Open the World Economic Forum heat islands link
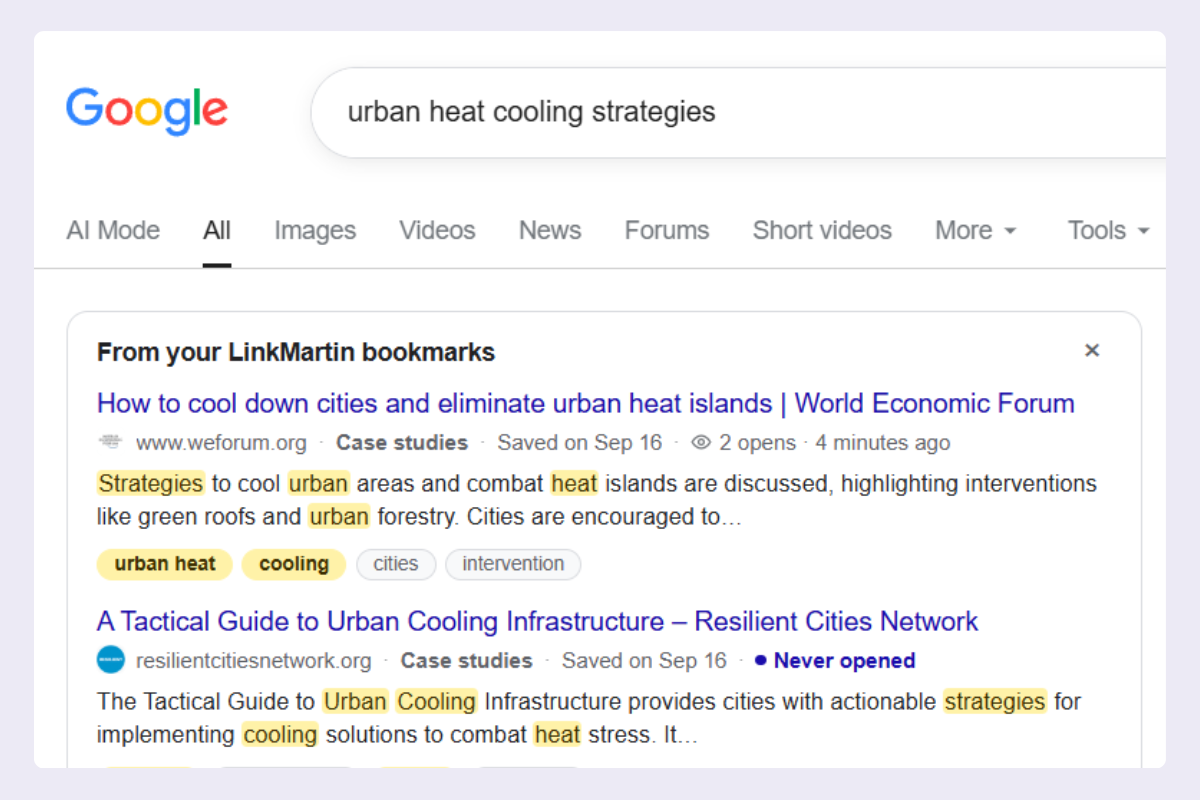The image size is (1200, 800). [x=586, y=403]
